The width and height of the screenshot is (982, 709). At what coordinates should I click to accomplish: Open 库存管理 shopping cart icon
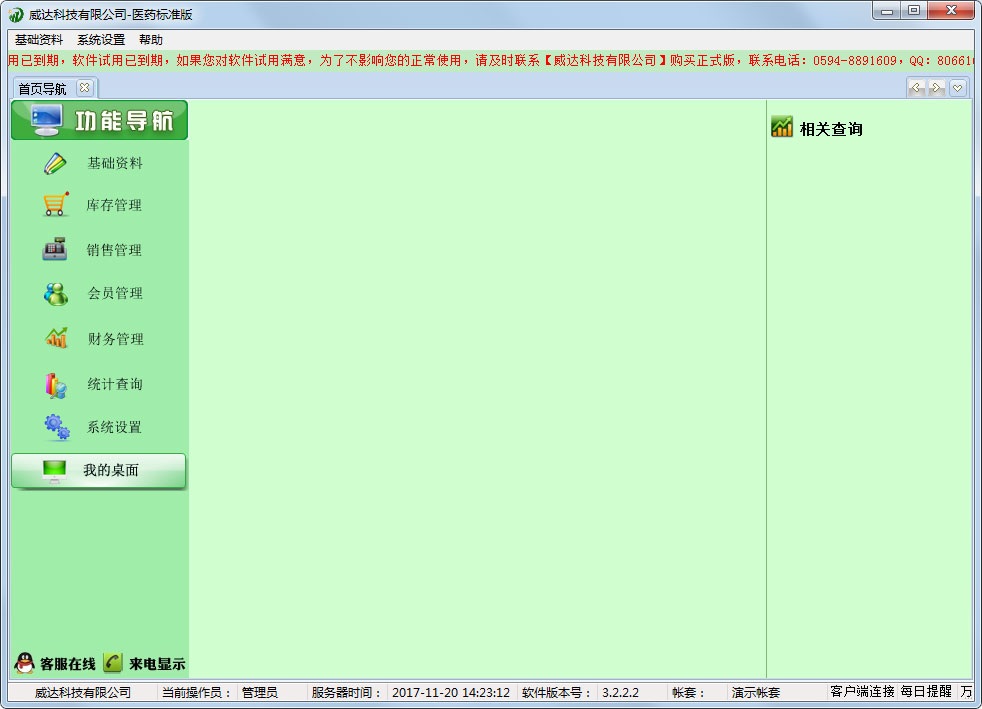[x=56, y=205]
